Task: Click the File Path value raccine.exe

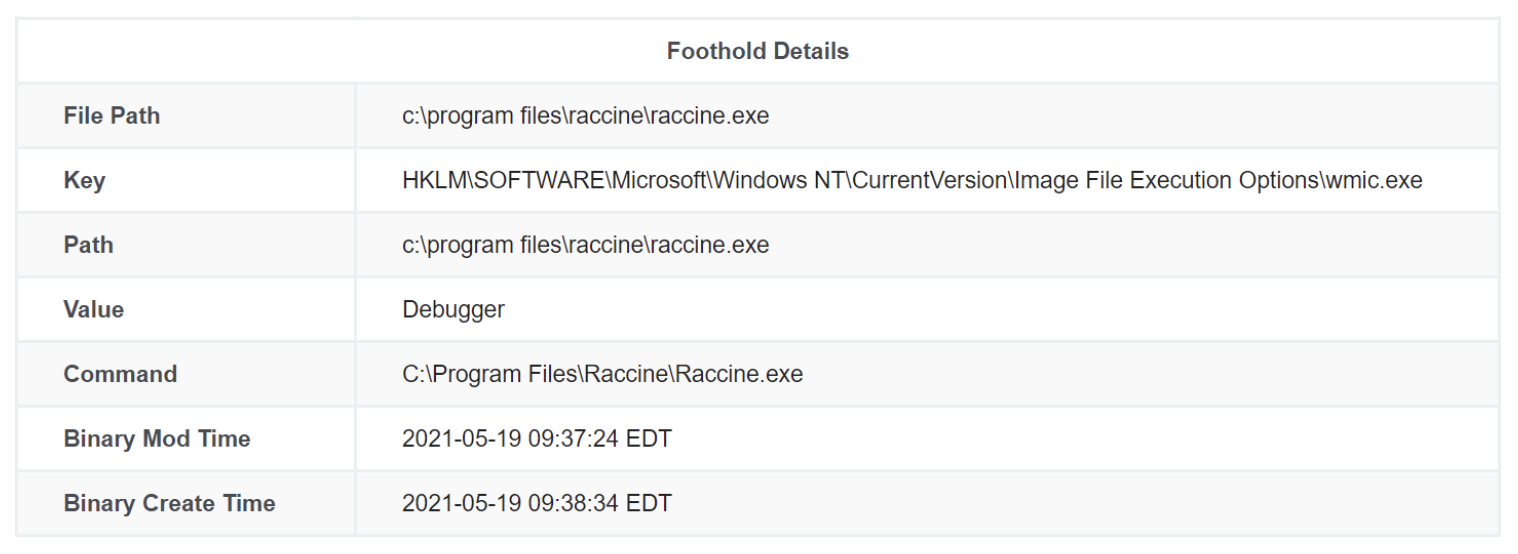Action: click(585, 116)
